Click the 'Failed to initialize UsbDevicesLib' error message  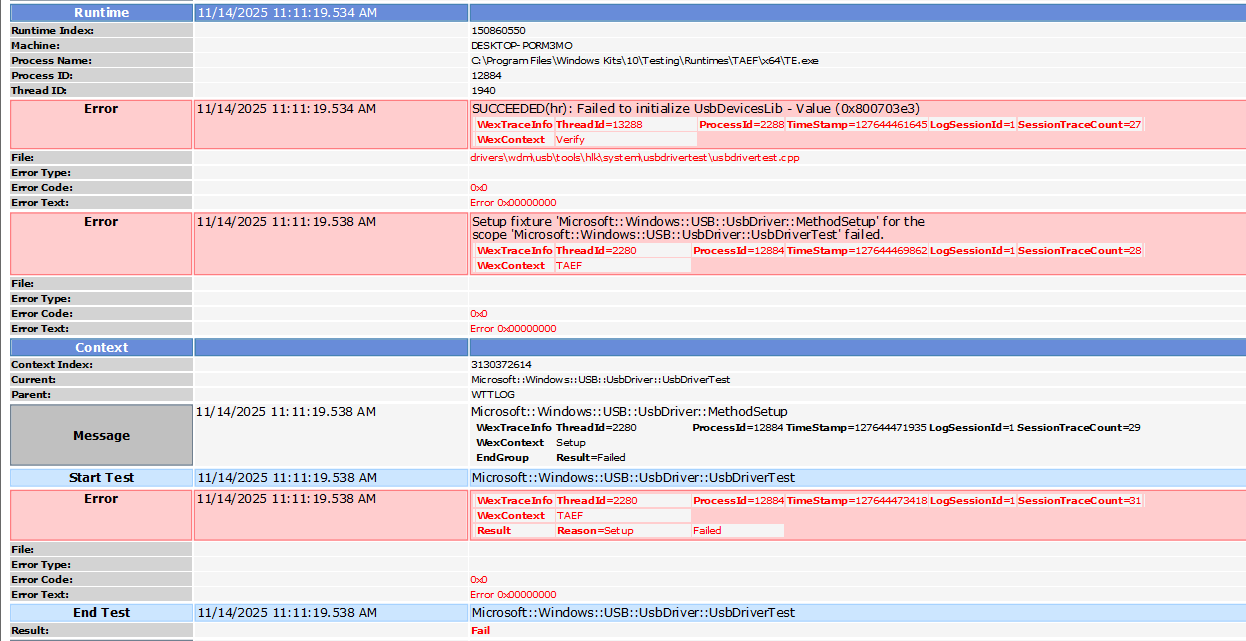[695, 108]
